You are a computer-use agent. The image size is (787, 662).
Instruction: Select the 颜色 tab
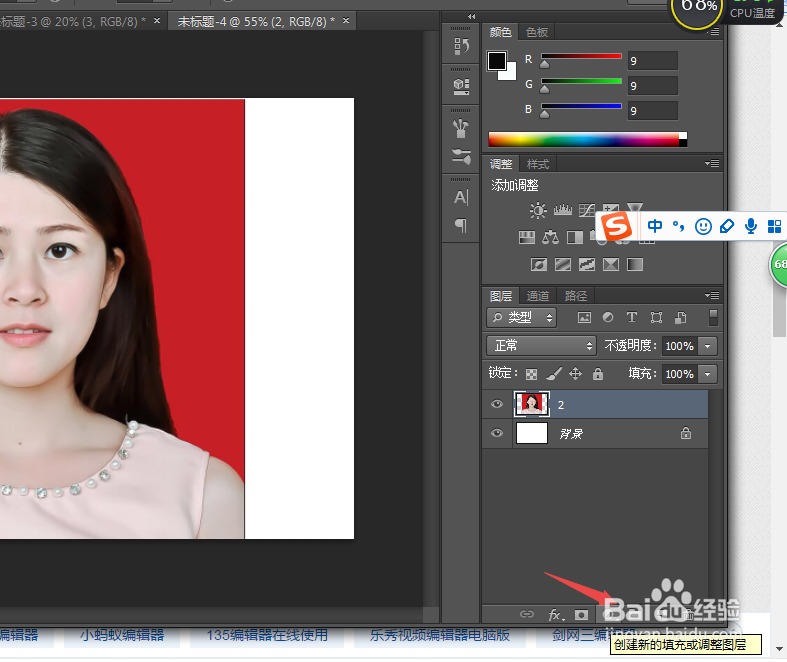click(x=500, y=32)
